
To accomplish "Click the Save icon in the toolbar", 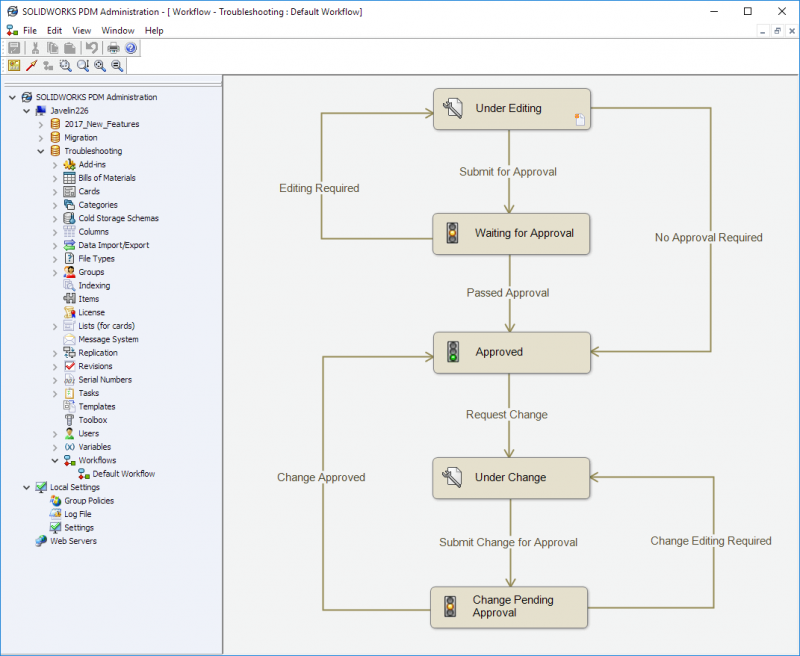I will 14,48.
